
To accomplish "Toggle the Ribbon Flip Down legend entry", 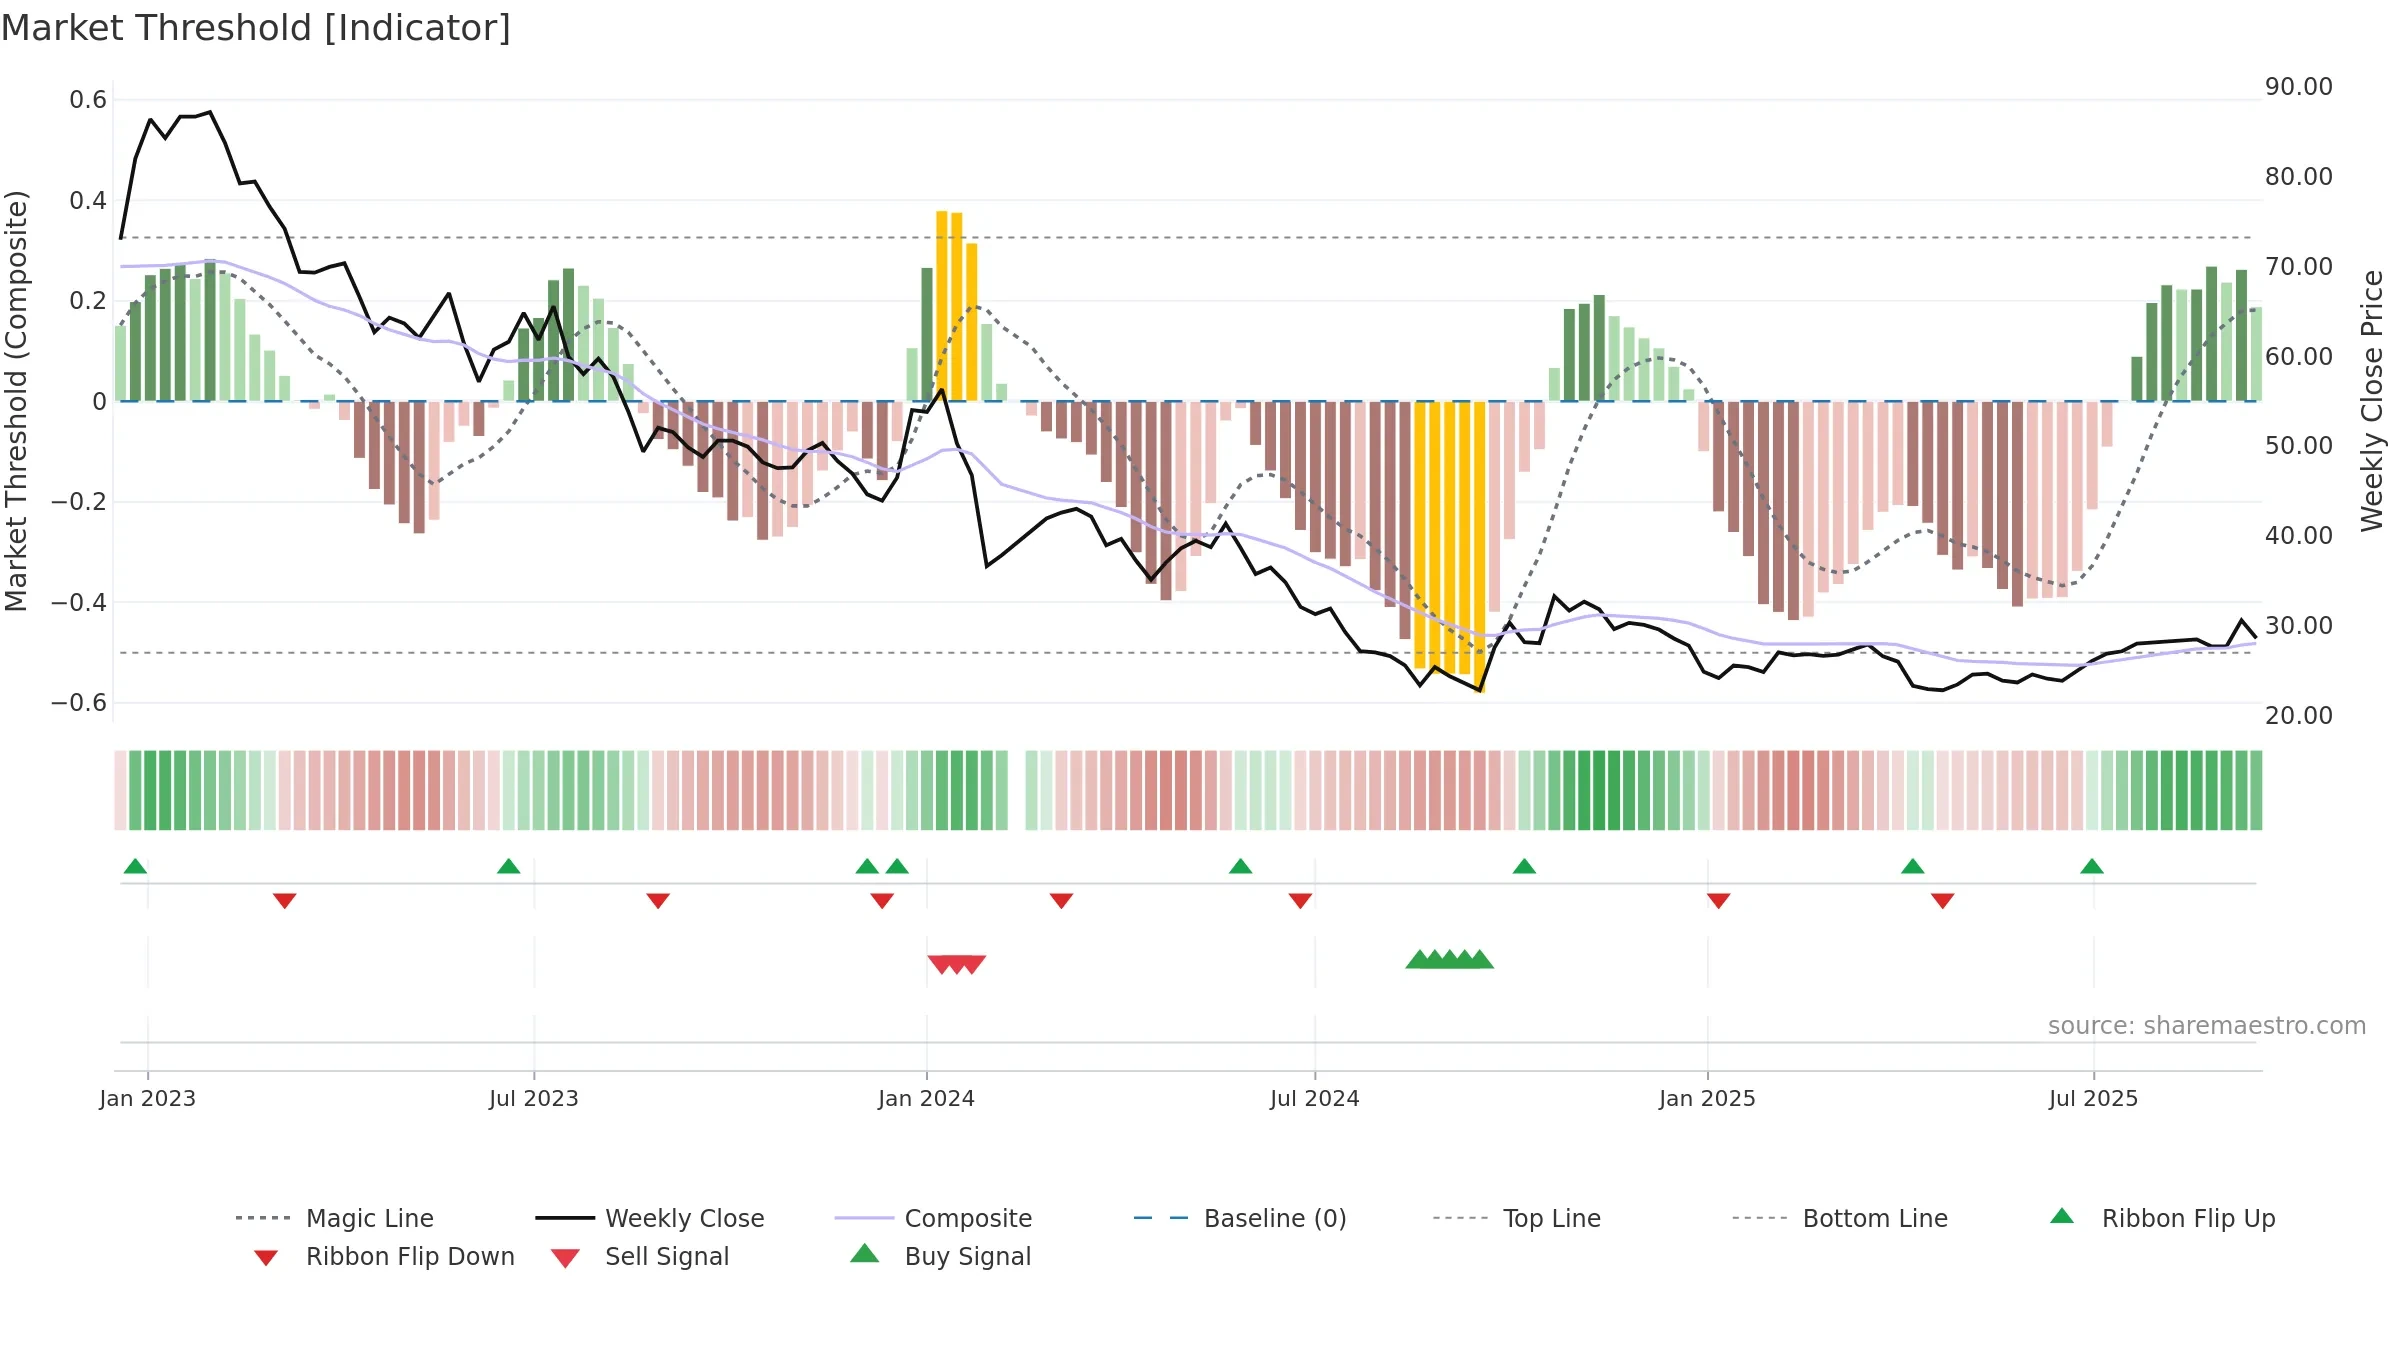I will click(384, 1256).
